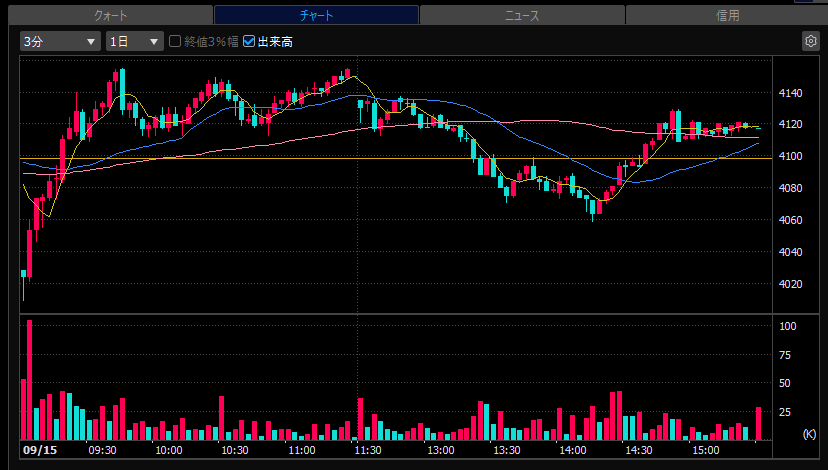Click the 3分 dropdown arrow
828x470 pixels.
(91, 42)
